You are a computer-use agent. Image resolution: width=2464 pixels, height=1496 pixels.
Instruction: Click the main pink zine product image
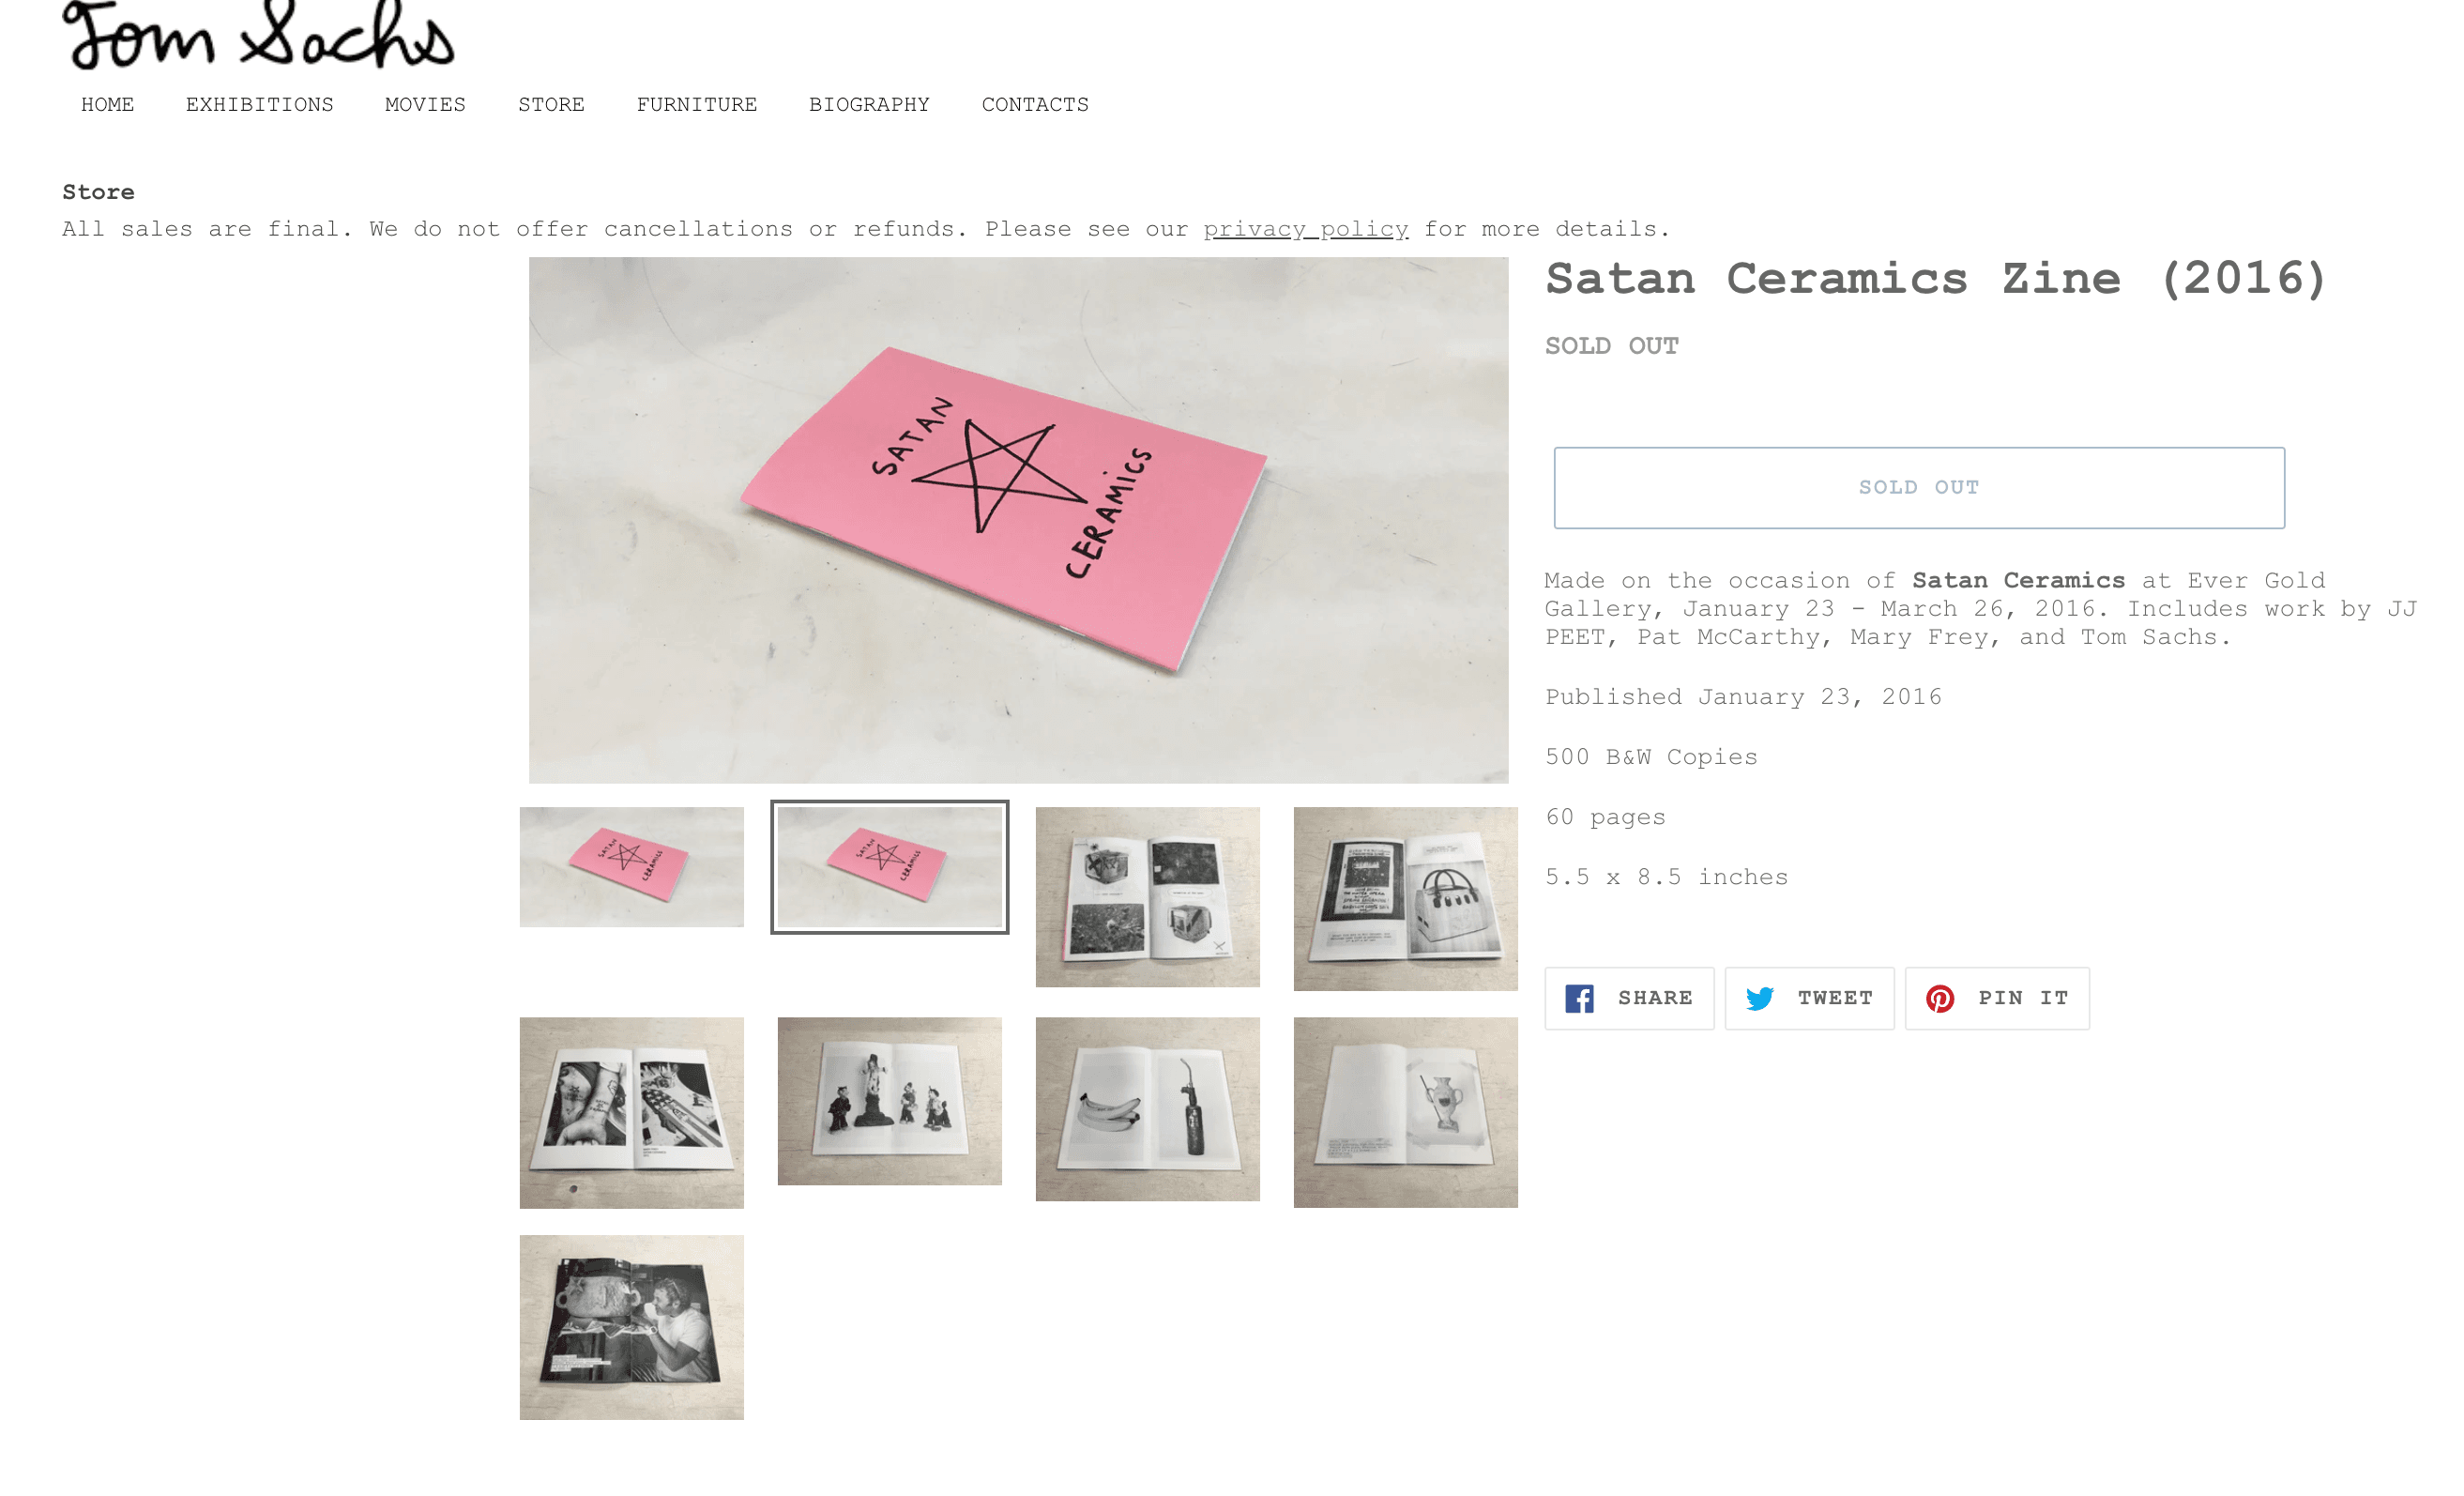[x=1018, y=520]
